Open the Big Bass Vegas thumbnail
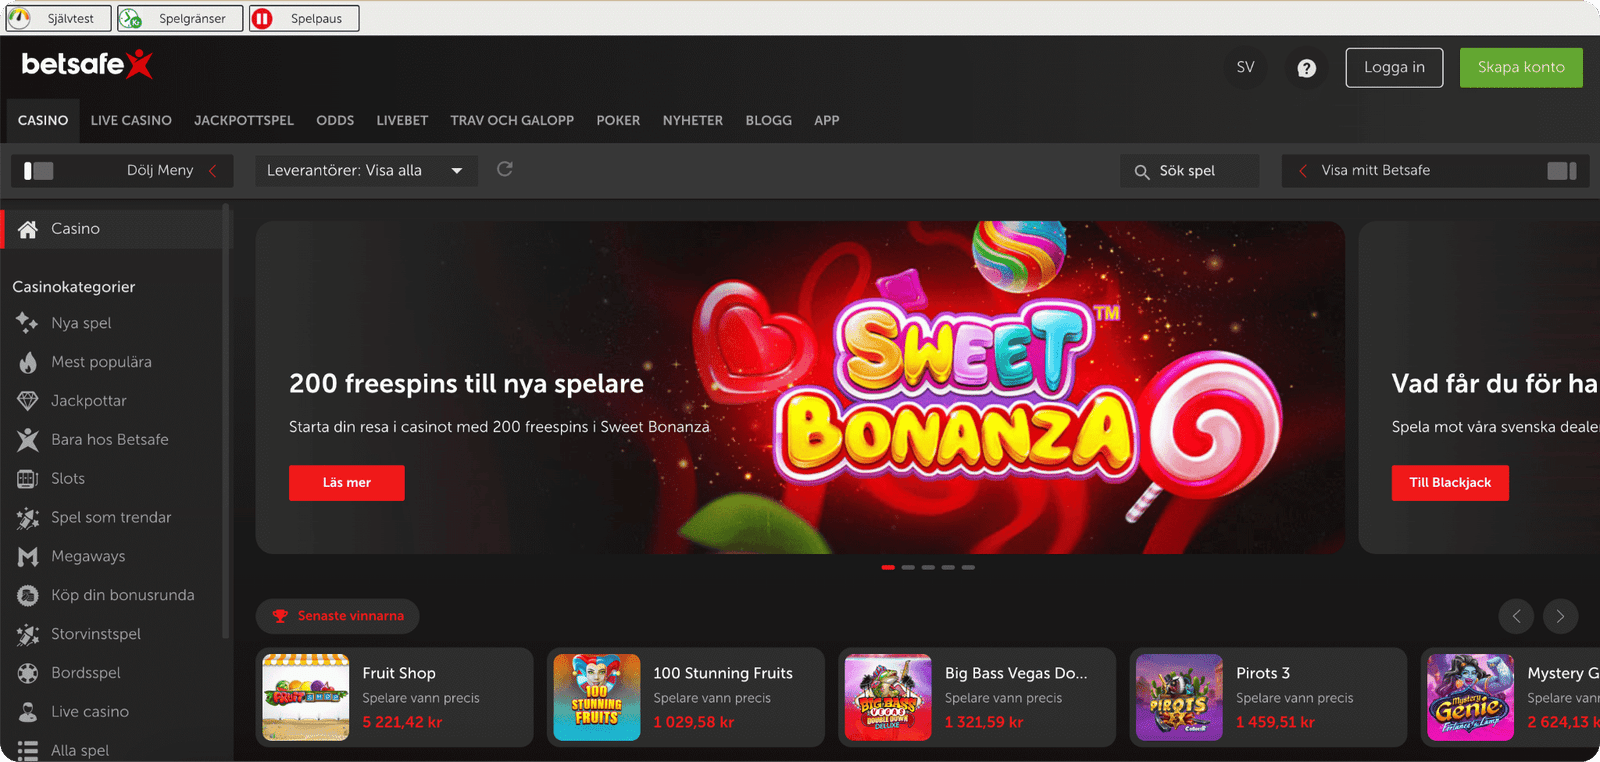Image resolution: width=1600 pixels, height=762 pixels. (888, 697)
